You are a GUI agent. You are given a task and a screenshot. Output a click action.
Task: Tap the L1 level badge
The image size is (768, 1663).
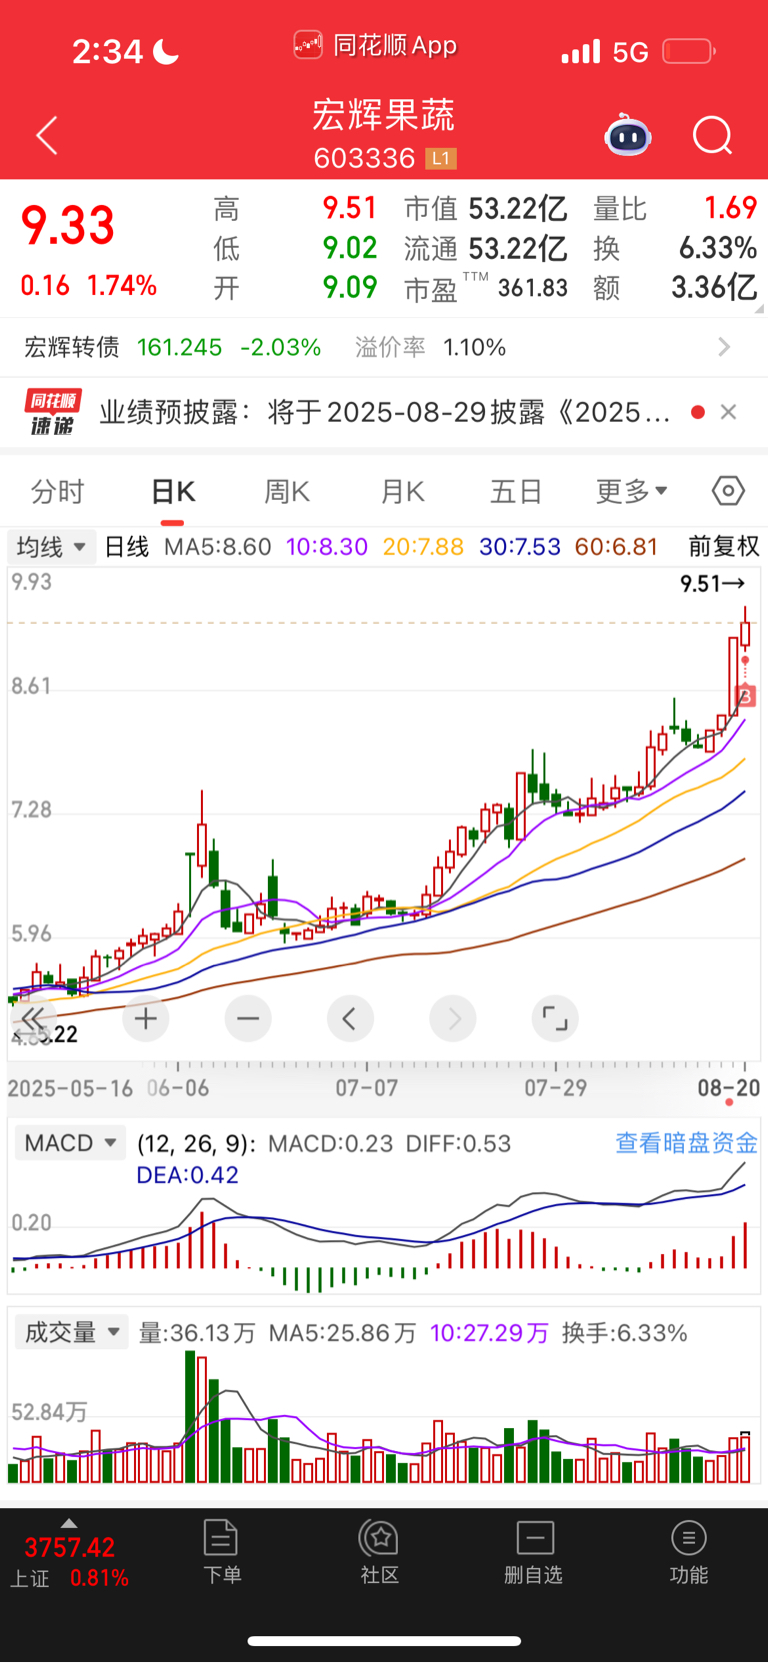point(441,158)
